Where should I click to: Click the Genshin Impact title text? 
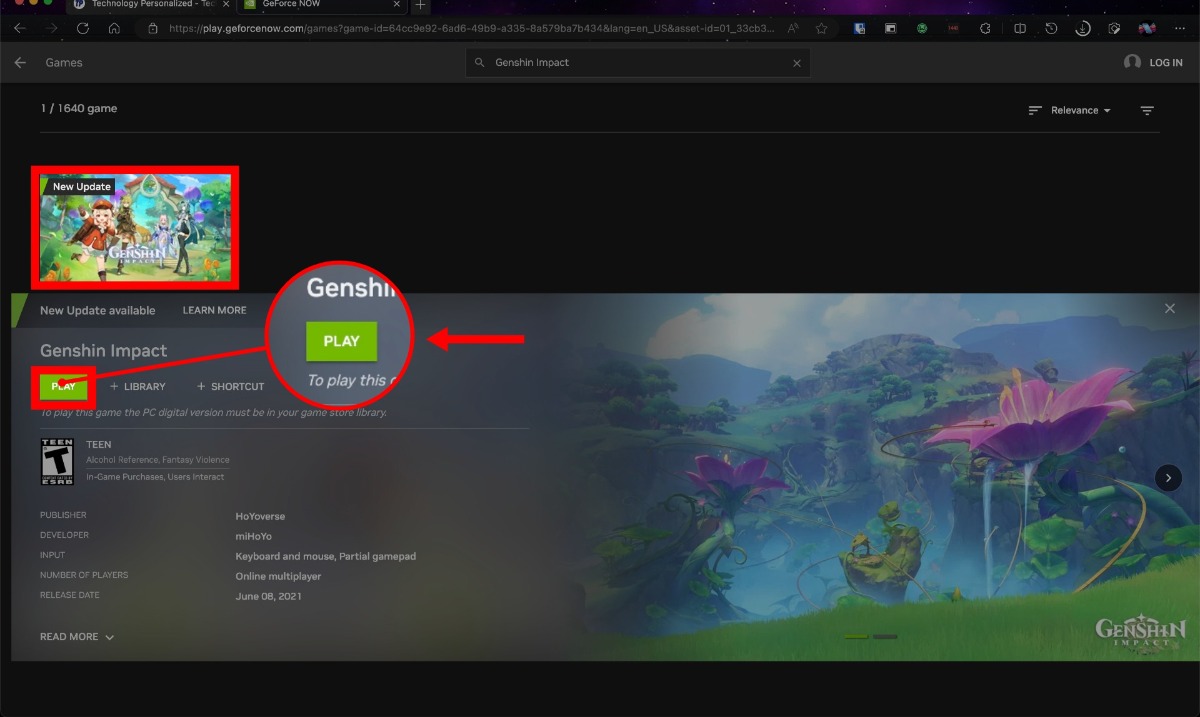(x=104, y=351)
